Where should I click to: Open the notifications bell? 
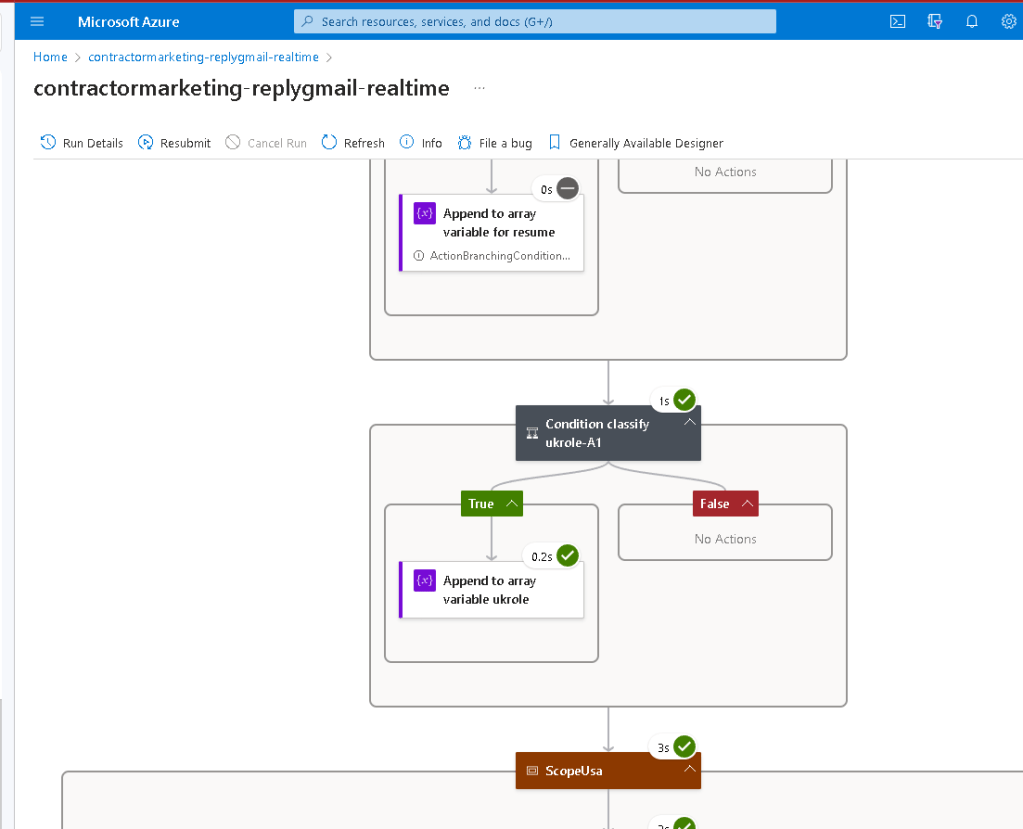click(972, 22)
